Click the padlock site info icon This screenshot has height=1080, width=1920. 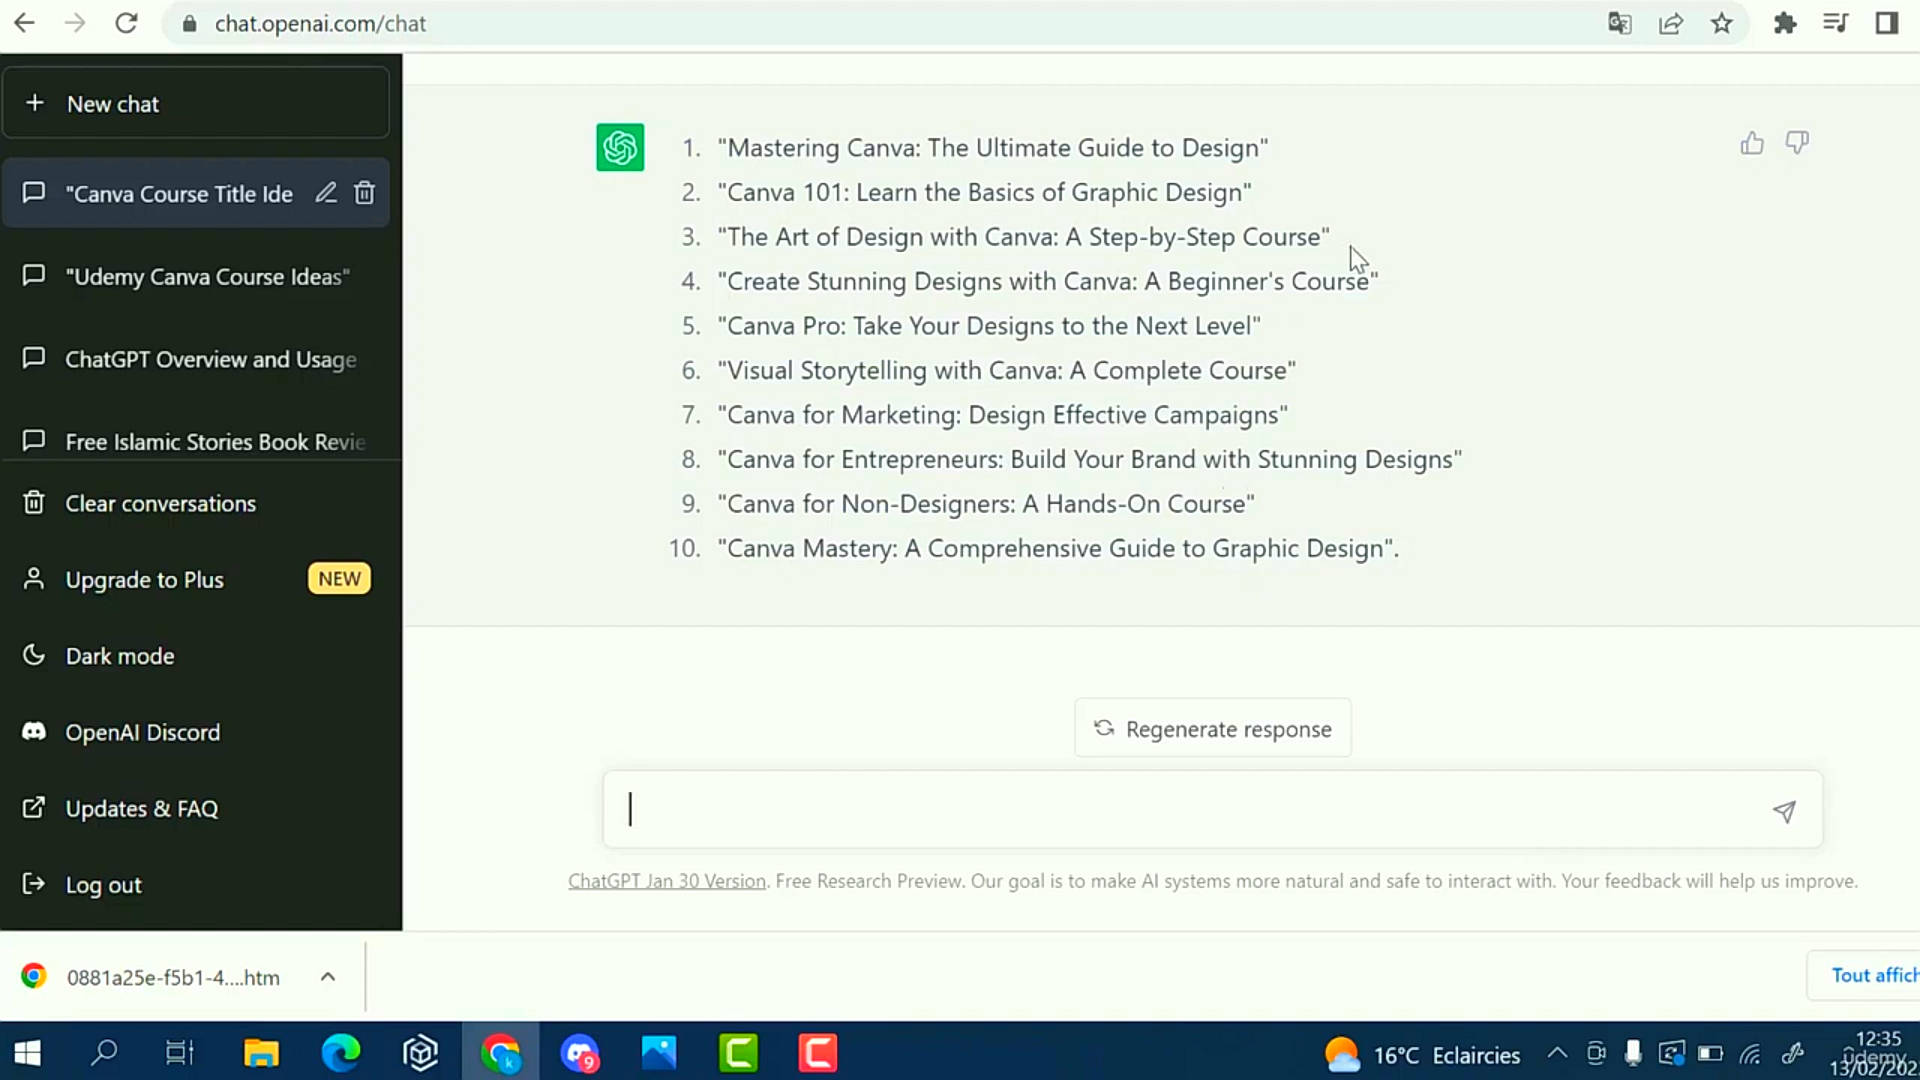[x=189, y=23]
